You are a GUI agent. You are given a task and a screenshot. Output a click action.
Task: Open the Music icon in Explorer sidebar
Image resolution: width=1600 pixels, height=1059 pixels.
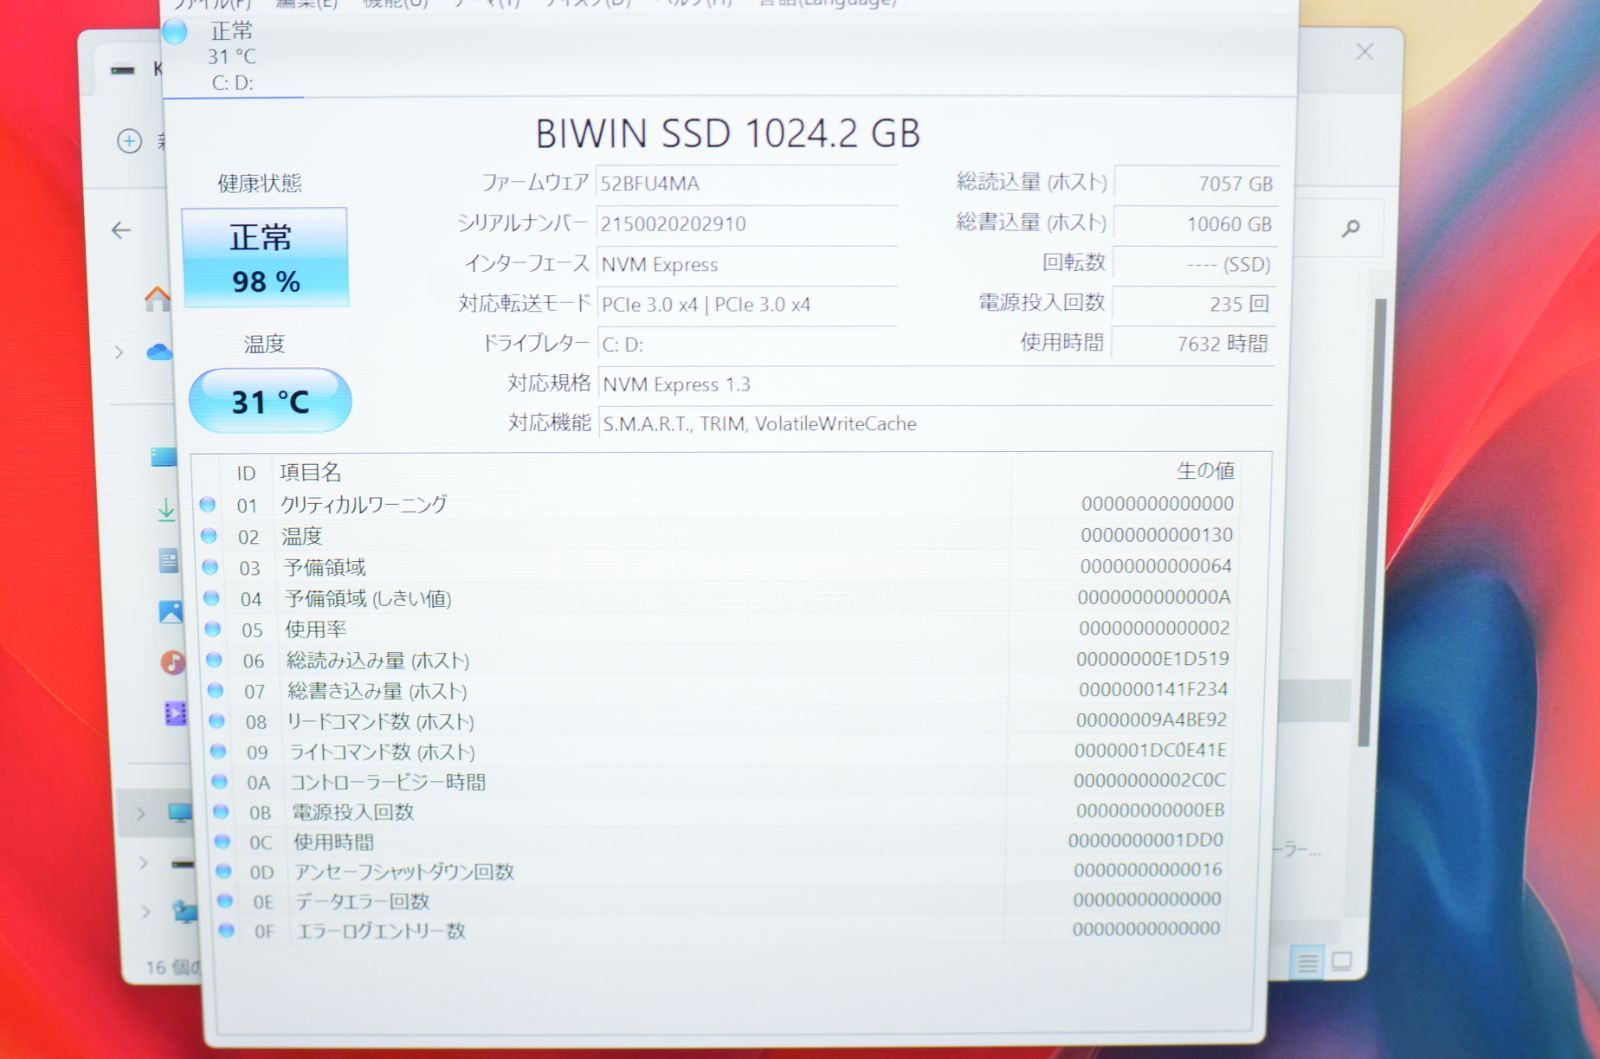point(173,661)
